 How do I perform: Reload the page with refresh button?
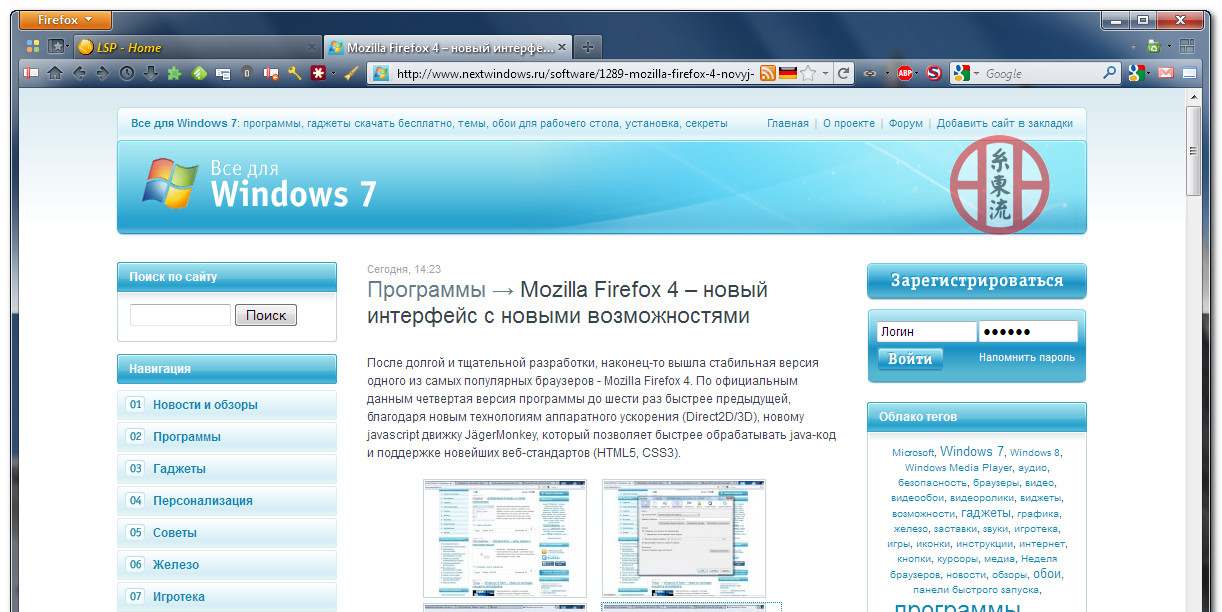coord(843,73)
